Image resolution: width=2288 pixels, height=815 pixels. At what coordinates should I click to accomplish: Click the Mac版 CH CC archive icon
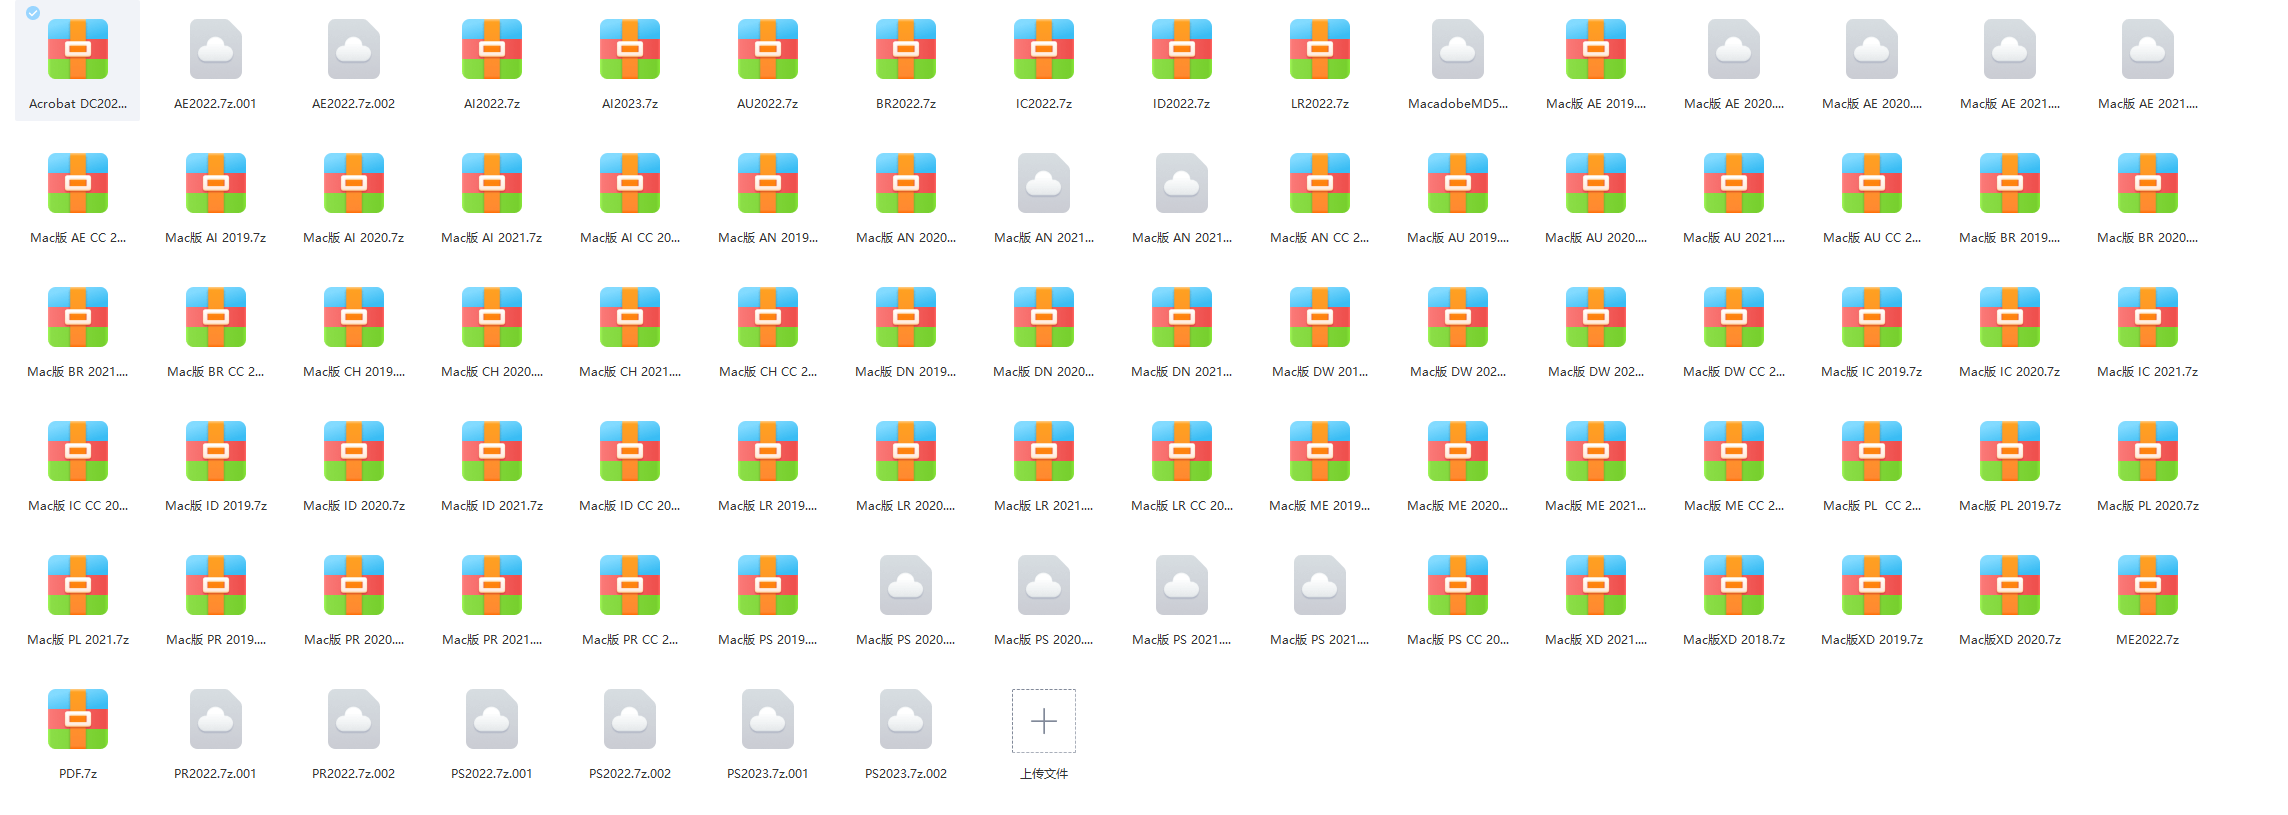click(x=768, y=317)
